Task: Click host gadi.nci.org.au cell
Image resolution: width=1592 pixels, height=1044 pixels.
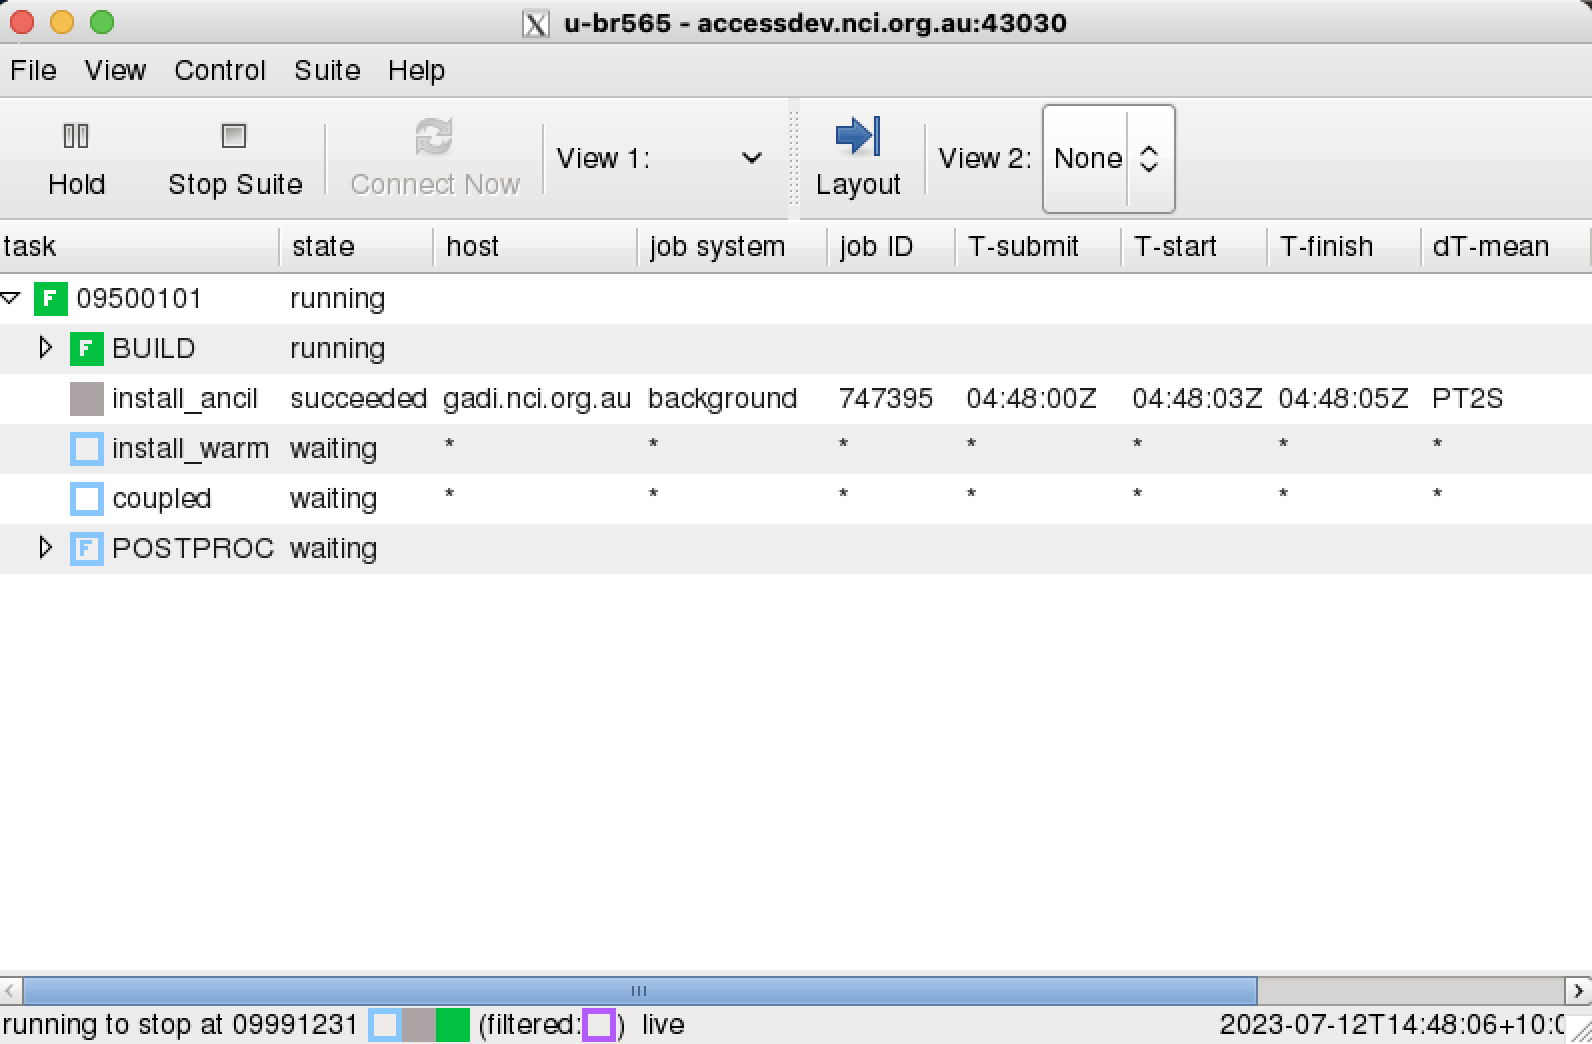Action: [537, 398]
